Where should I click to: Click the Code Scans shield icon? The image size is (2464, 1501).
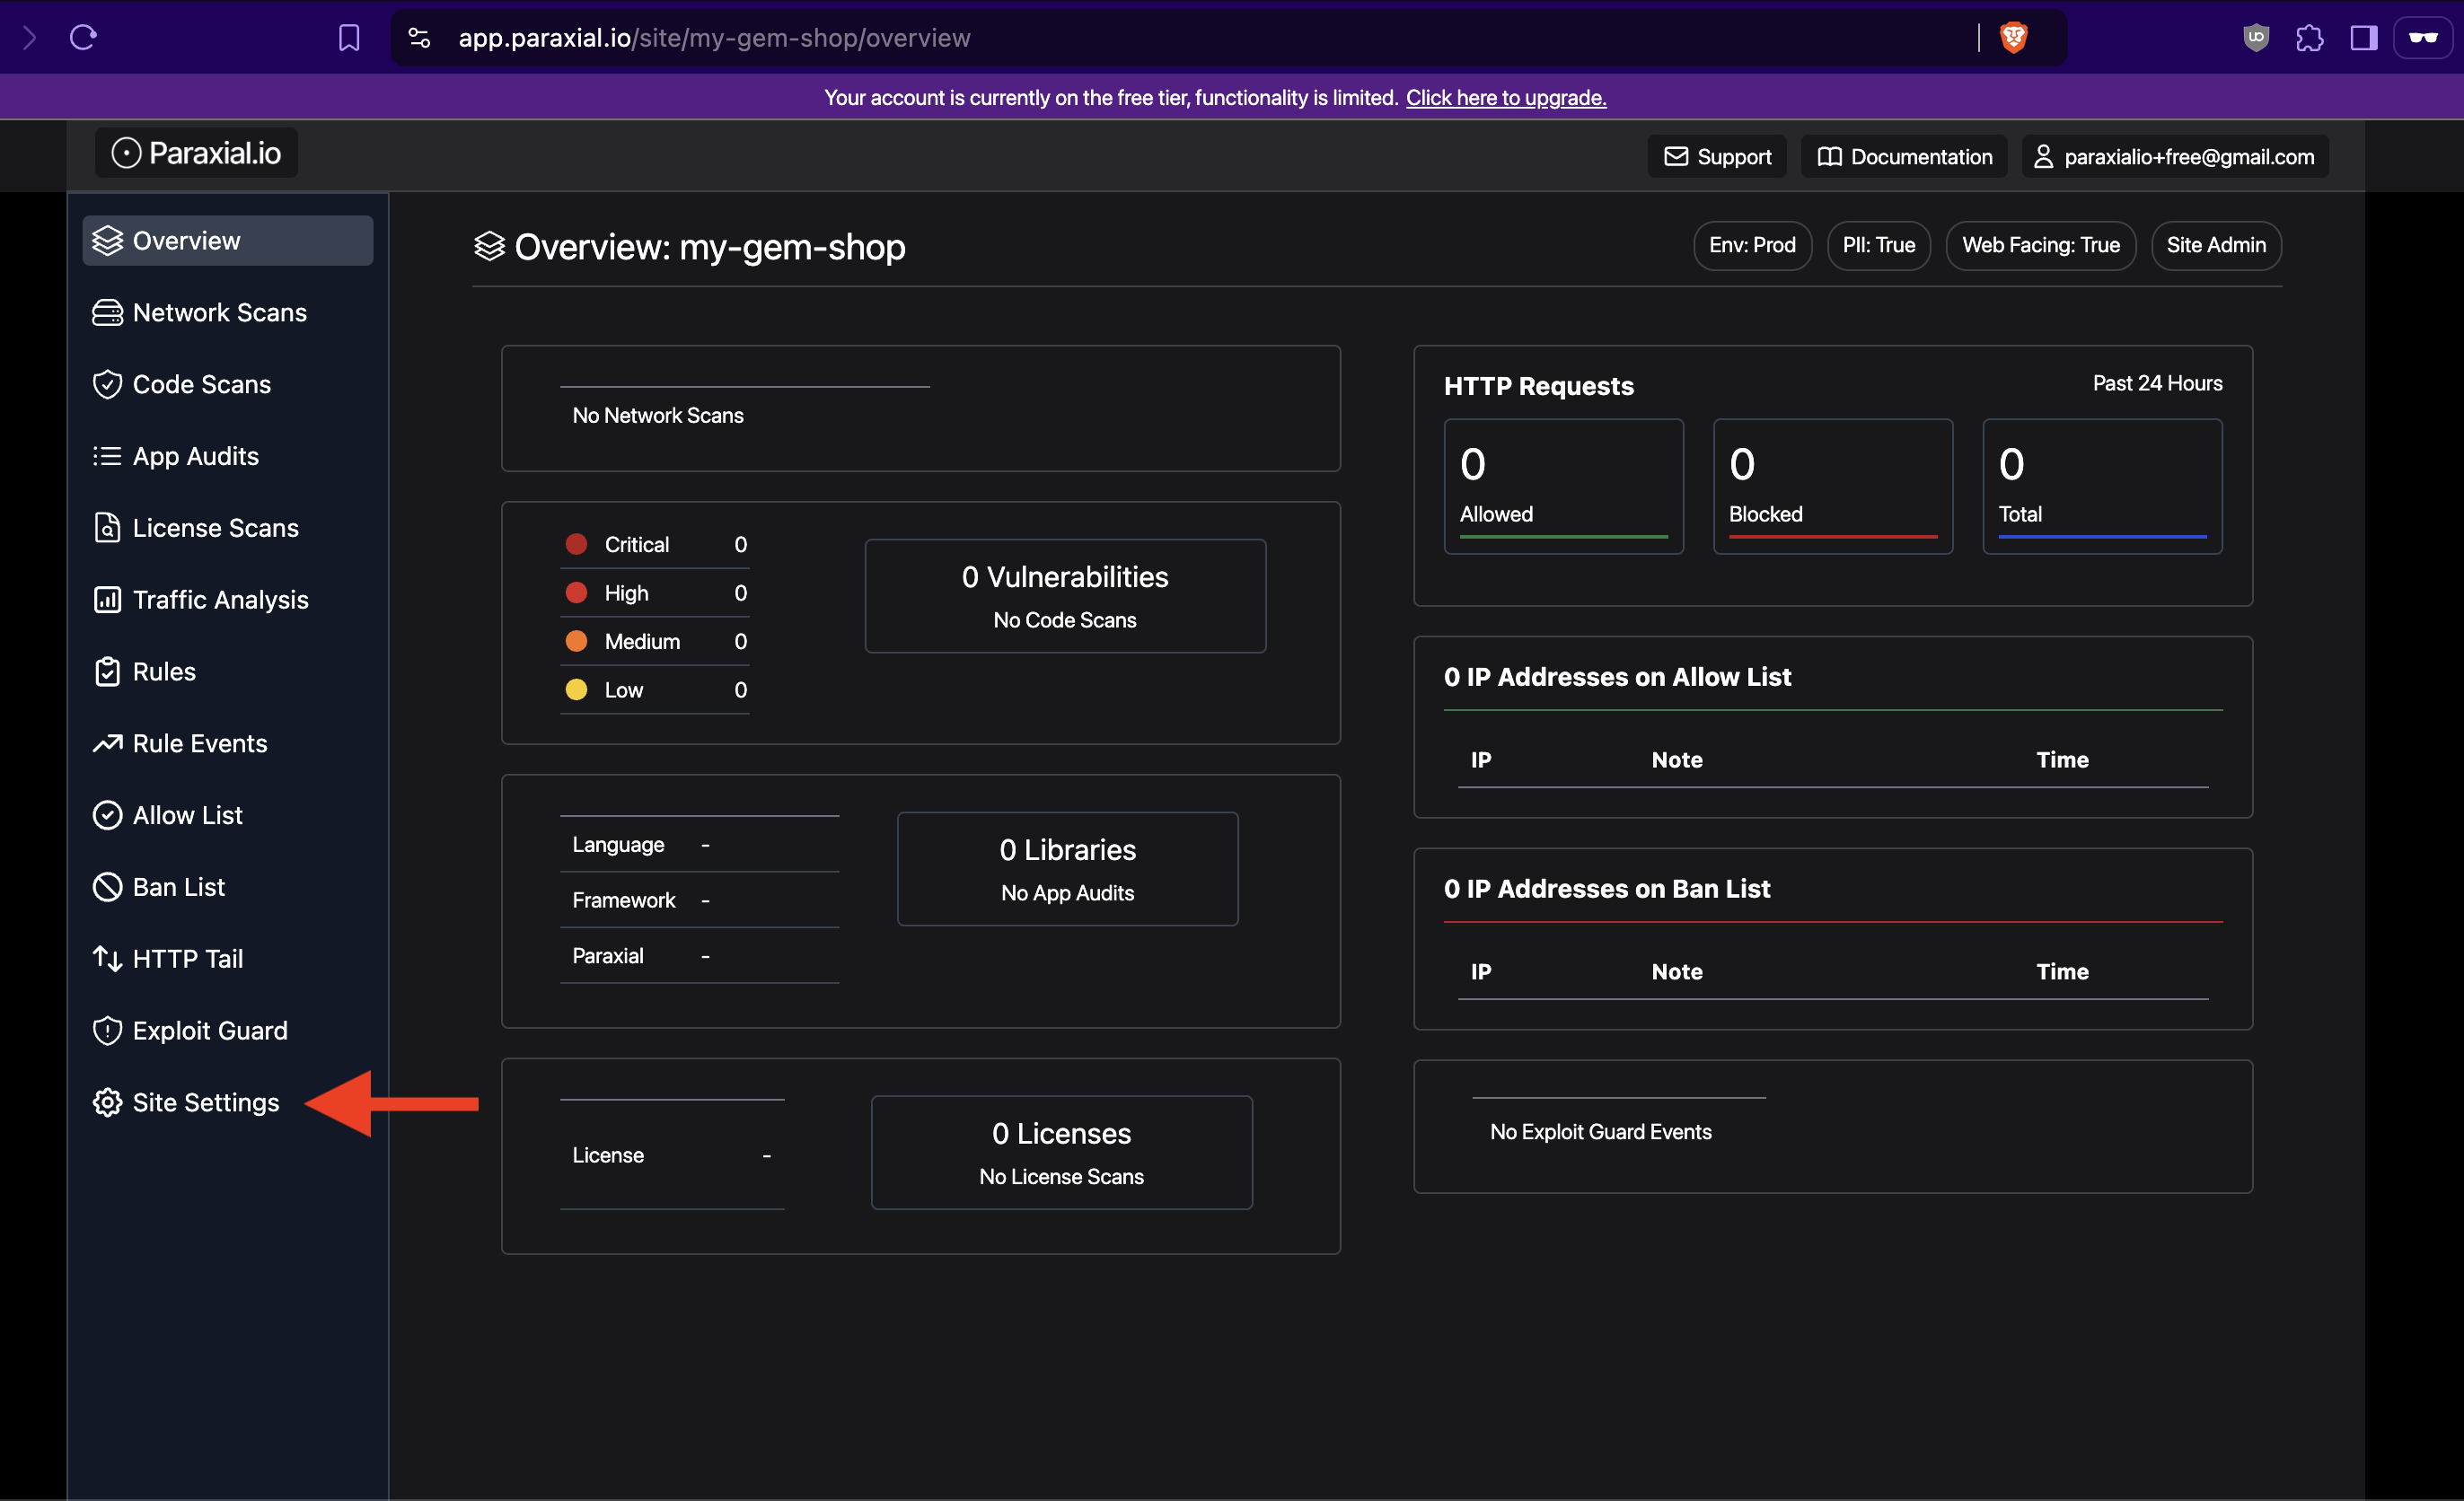click(107, 385)
